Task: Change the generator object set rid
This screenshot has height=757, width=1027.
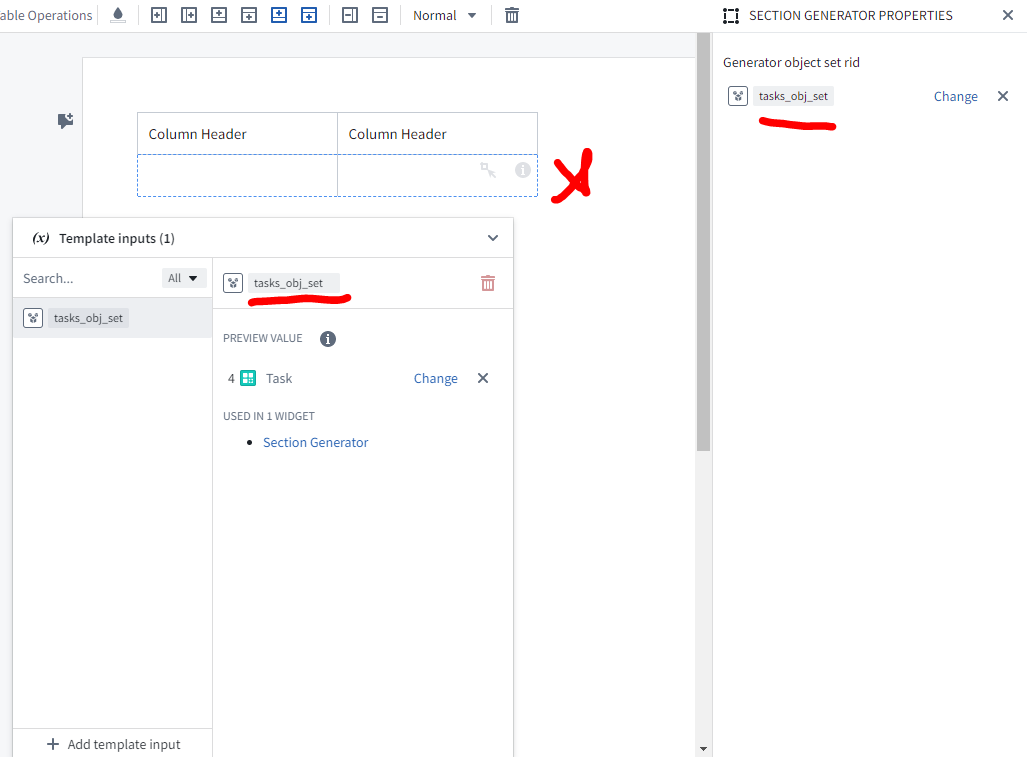Action: pyautogui.click(x=956, y=96)
